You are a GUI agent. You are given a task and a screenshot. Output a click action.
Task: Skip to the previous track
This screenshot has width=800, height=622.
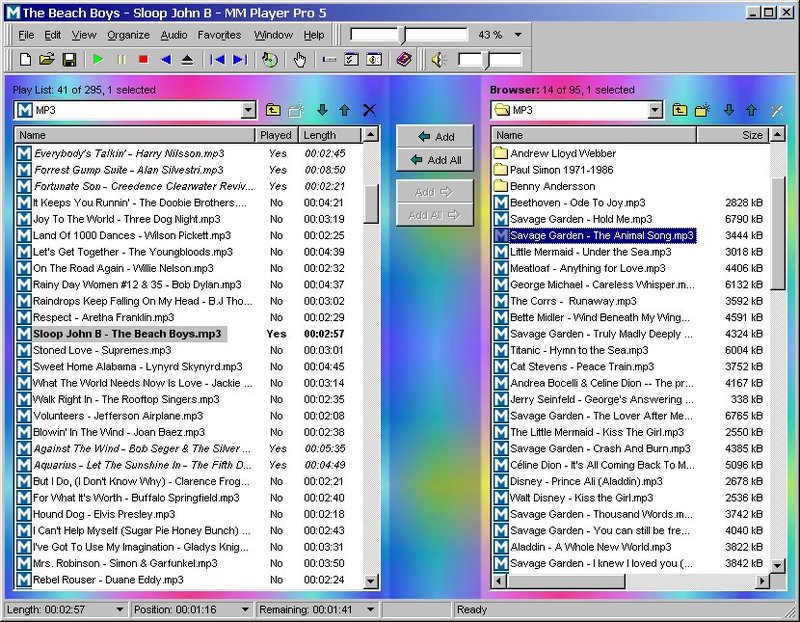[x=217, y=60]
